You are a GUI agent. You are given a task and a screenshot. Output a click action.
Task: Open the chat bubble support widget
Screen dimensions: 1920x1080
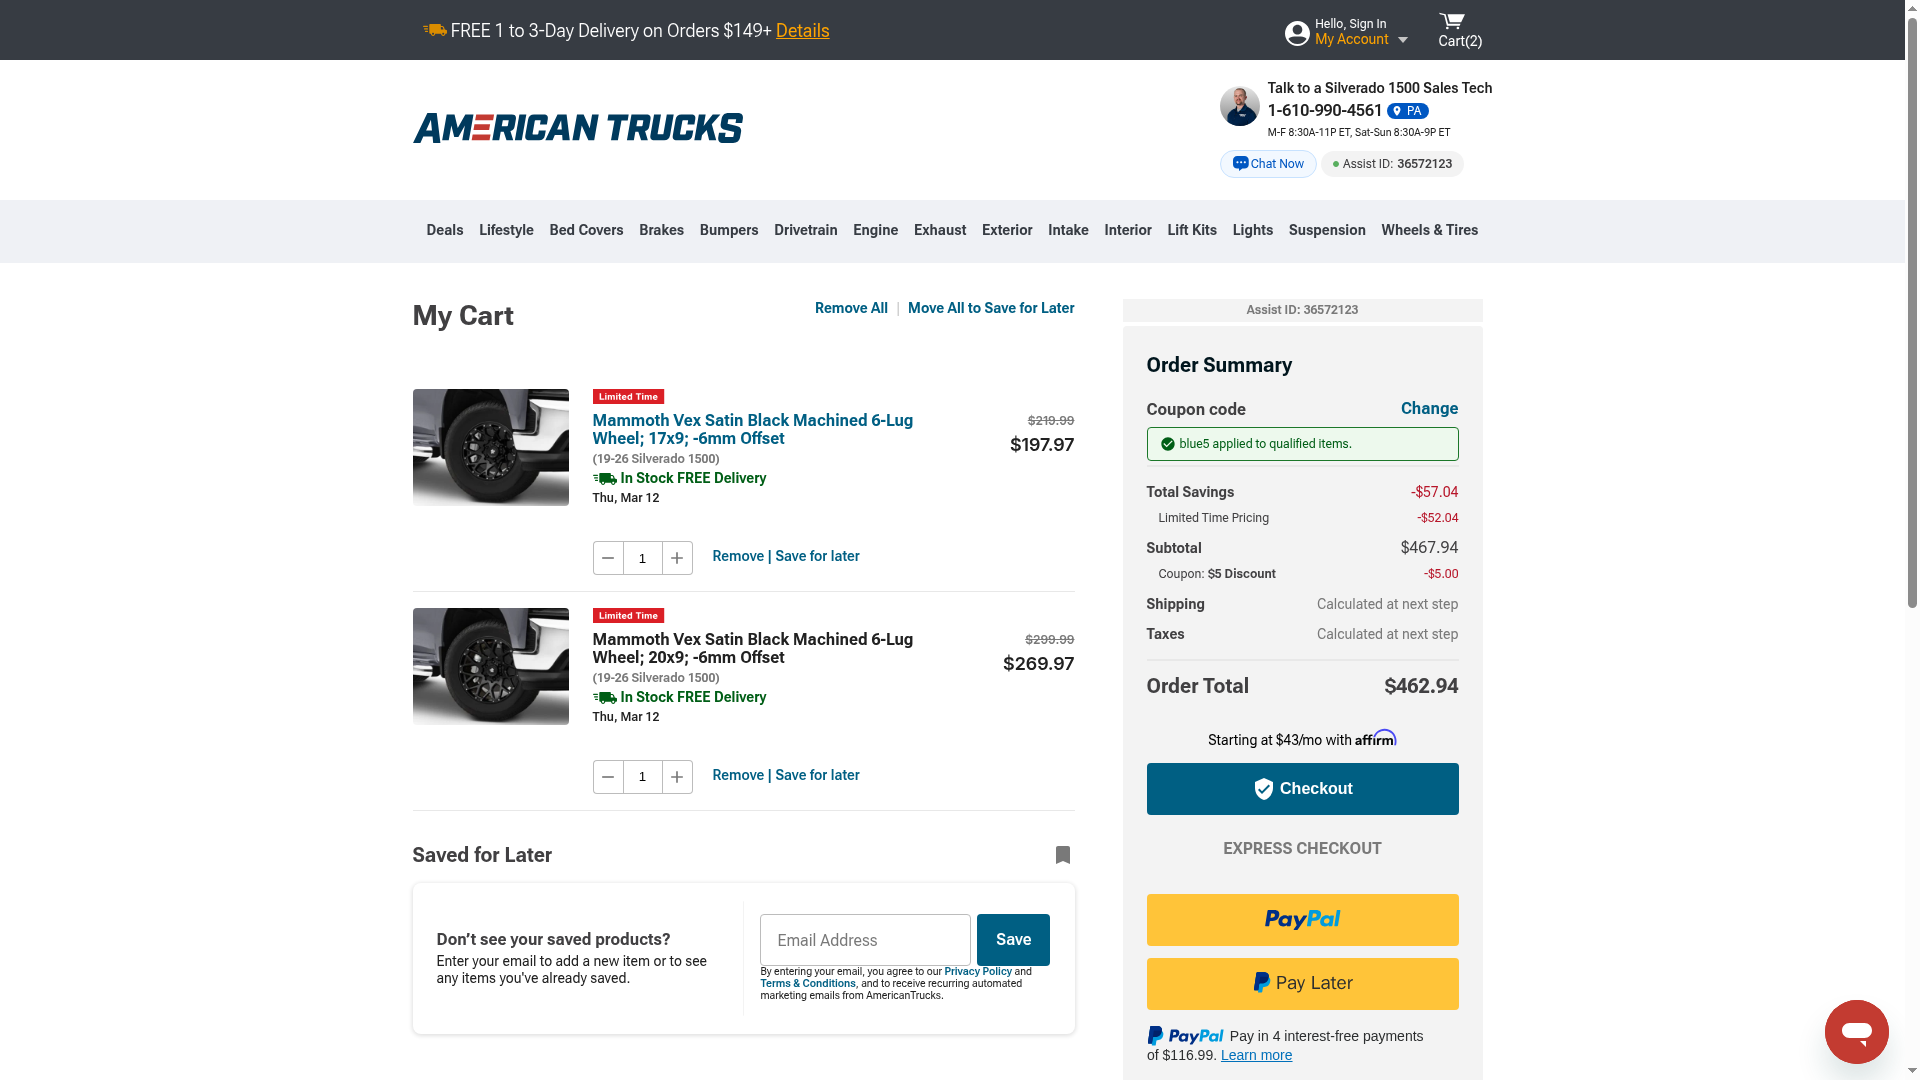(1856, 1031)
